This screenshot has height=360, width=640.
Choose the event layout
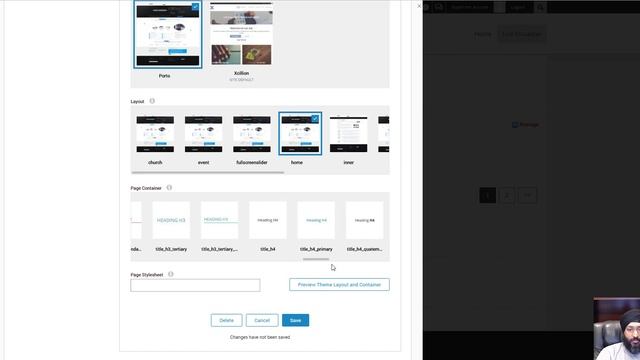[203, 134]
